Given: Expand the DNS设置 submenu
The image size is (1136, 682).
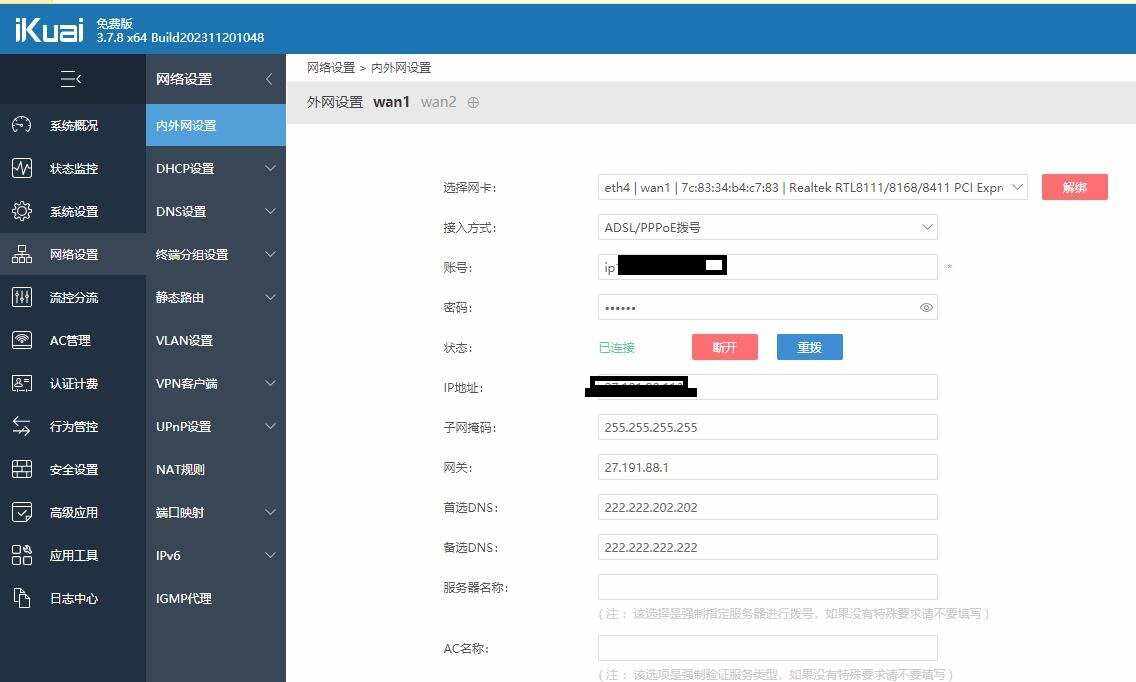Looking at the screenshot, I should click(x=270, y=211).
